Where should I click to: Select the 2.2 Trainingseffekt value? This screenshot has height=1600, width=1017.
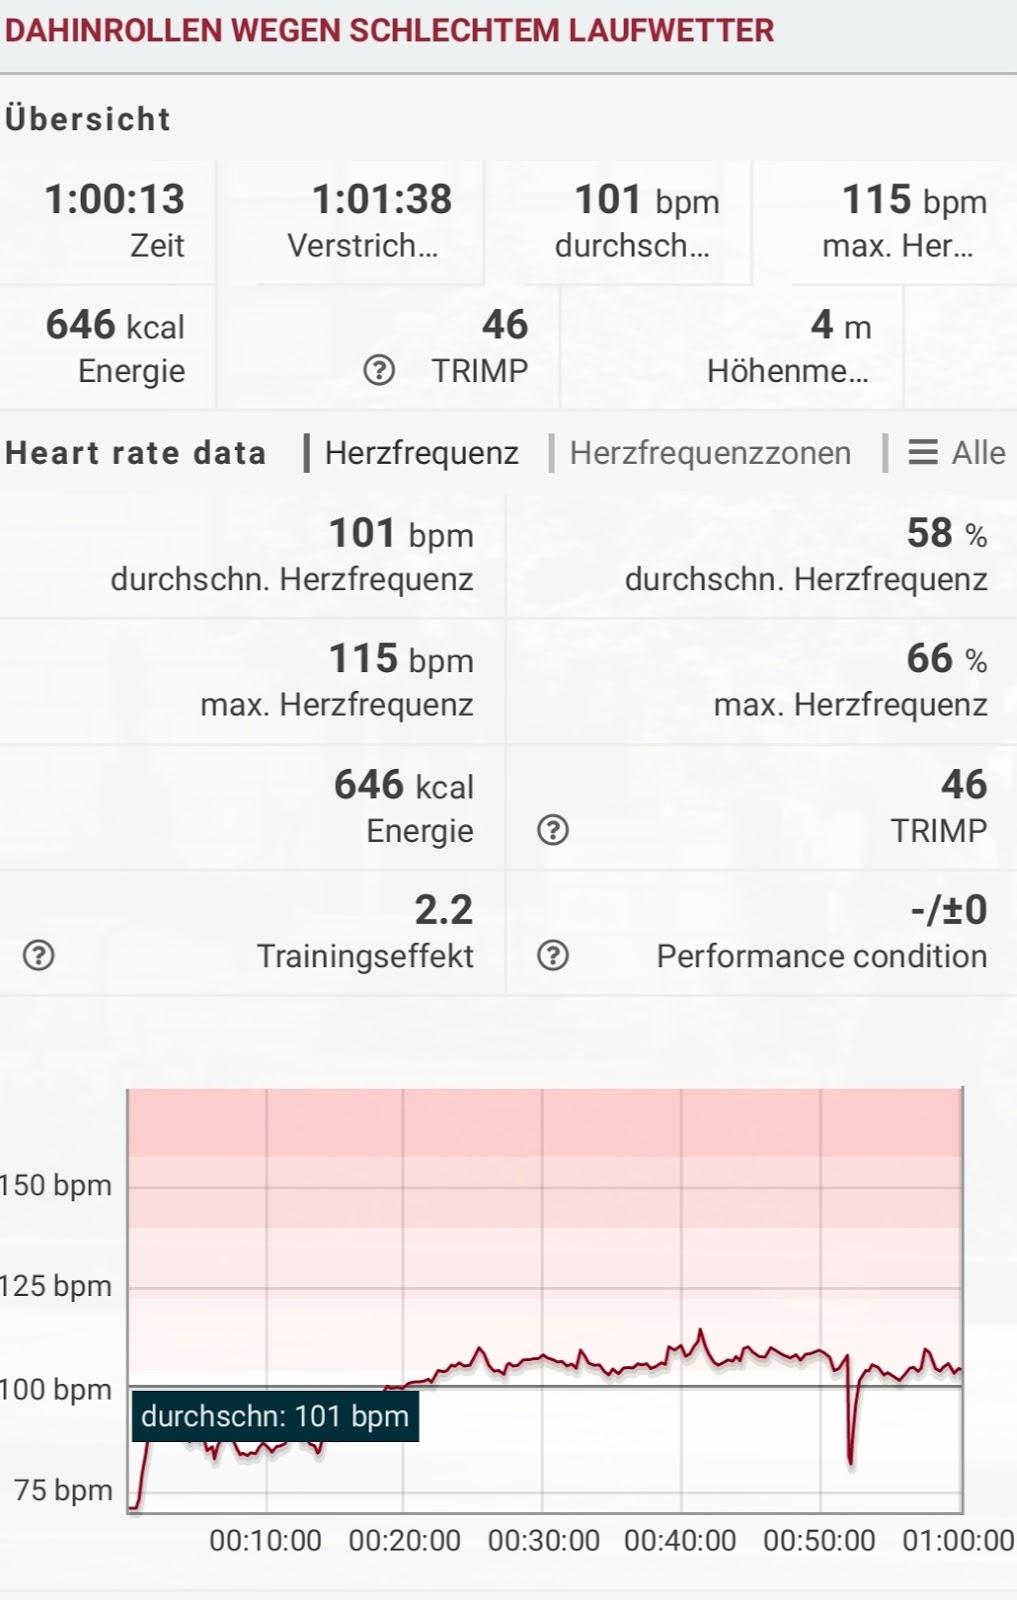pyautogui.click(x=443, y=910)
